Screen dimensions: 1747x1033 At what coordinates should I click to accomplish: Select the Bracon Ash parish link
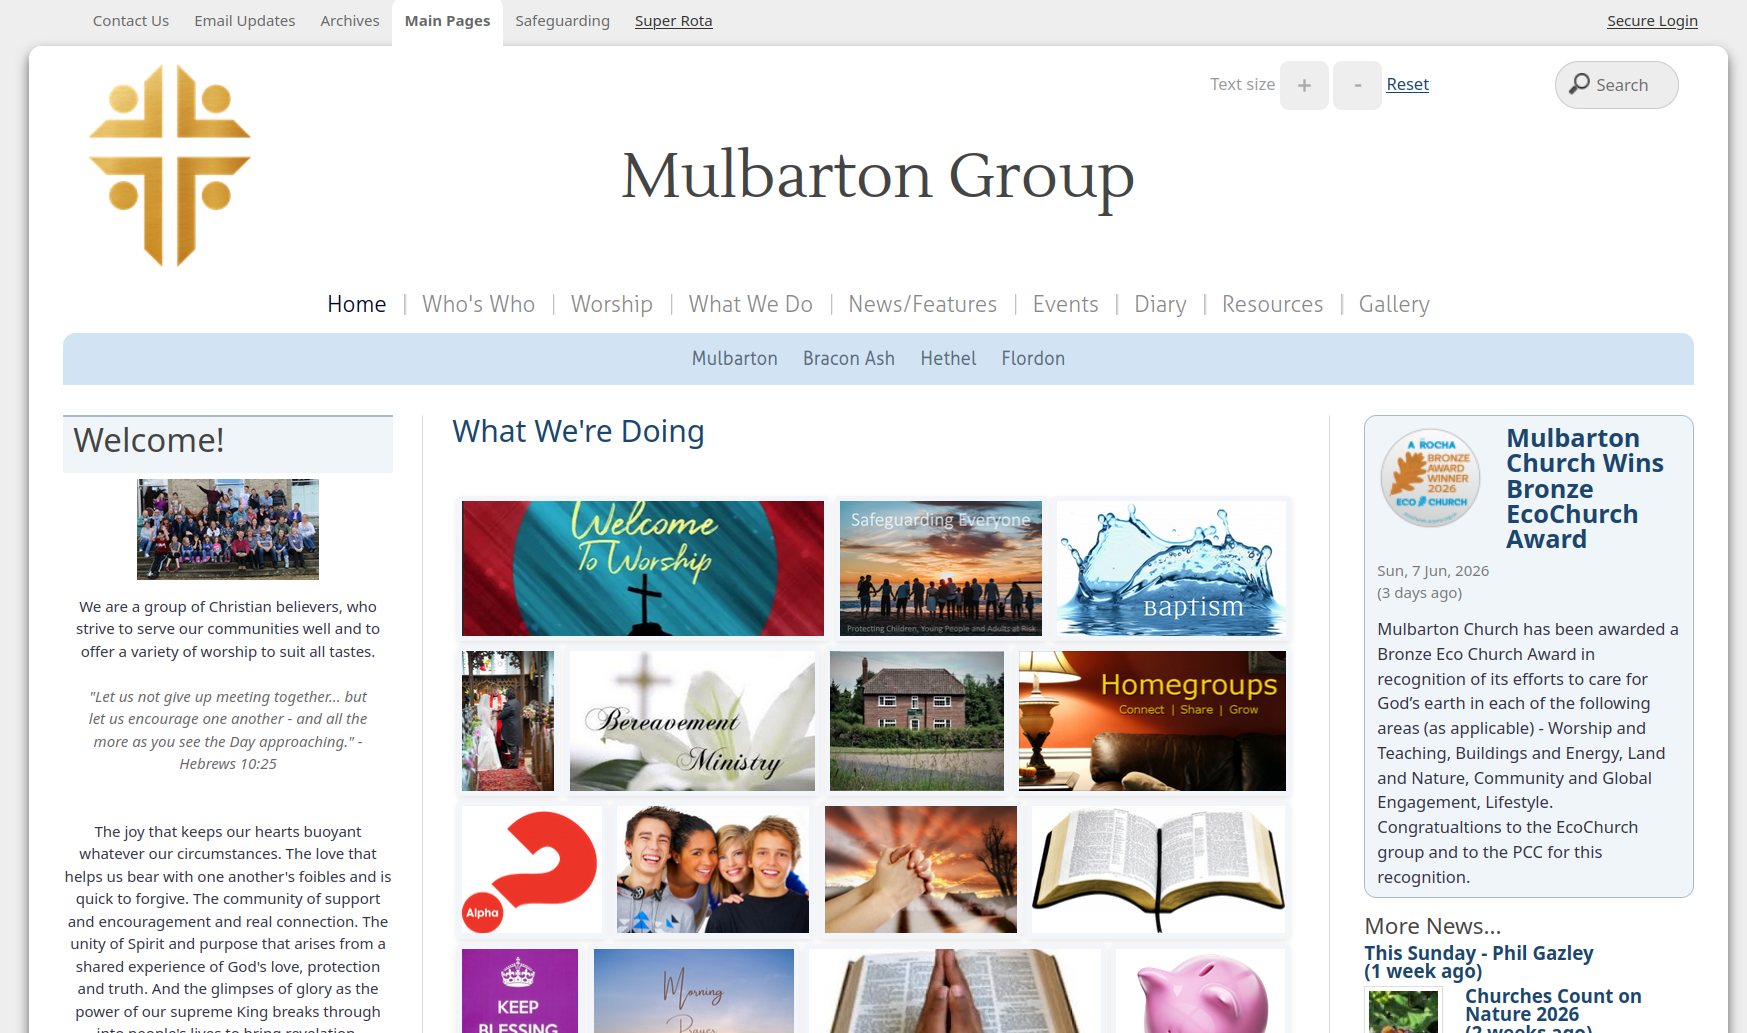849,359
